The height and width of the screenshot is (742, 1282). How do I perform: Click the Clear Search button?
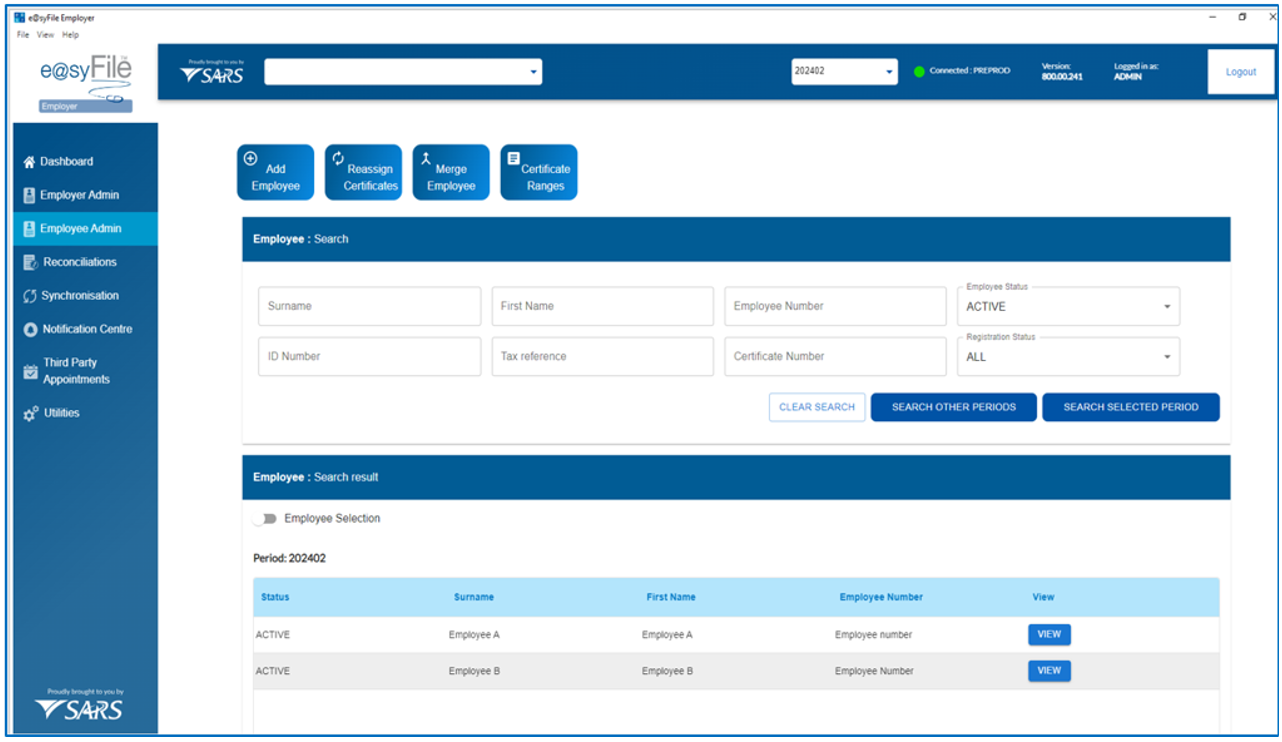tap(816, 407)
